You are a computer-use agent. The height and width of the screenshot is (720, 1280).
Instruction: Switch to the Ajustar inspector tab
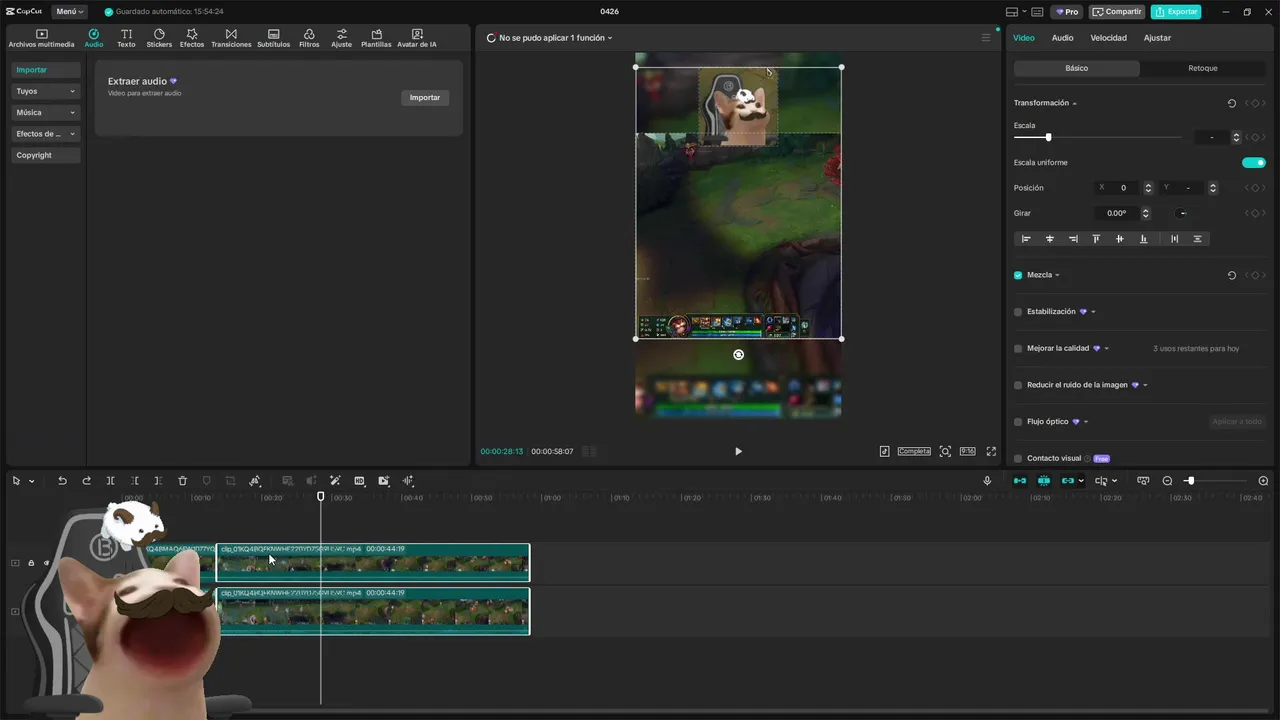(x=1157, y=38)
